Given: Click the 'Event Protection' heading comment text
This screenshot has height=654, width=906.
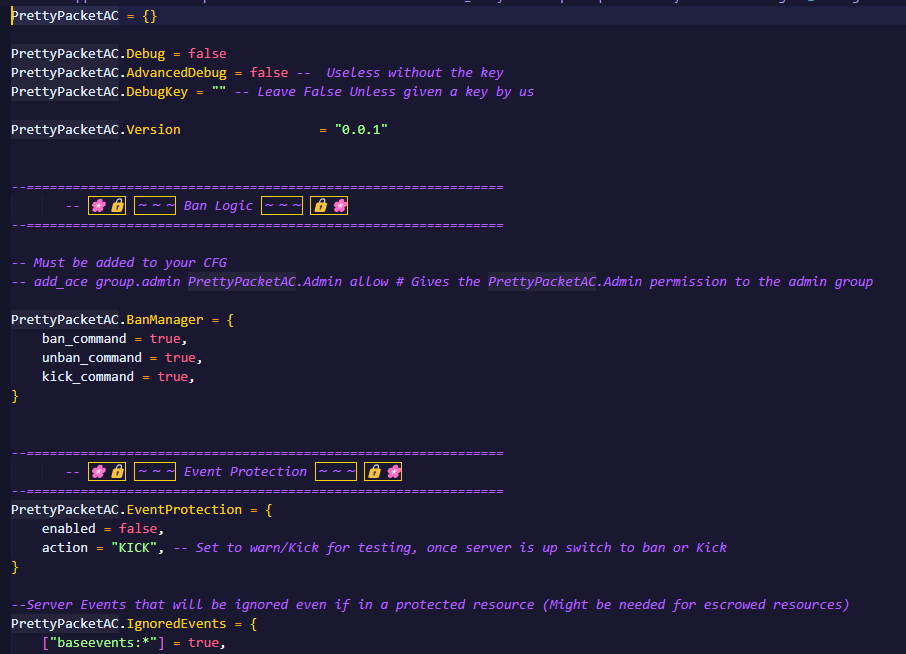Looking at the screenshot, I should [x=245, y=472].
